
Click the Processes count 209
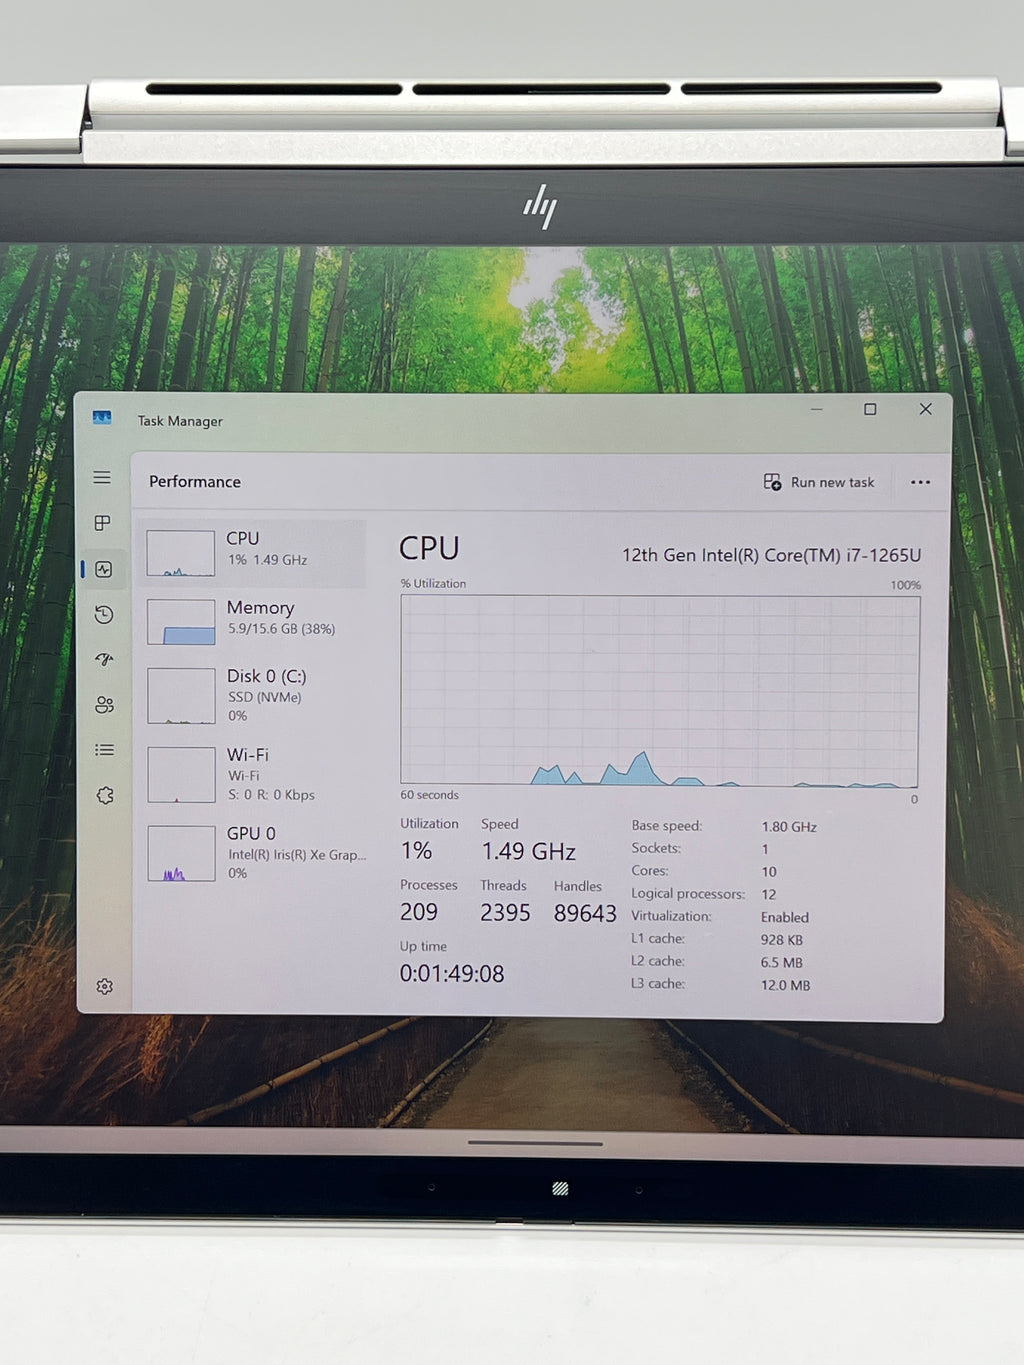(x=419, y=912)
